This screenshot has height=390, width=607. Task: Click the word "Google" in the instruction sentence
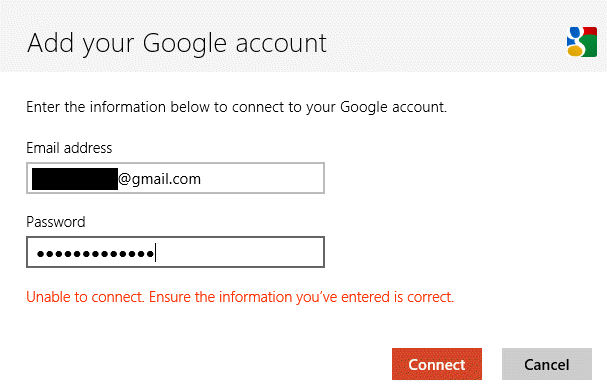364,107
